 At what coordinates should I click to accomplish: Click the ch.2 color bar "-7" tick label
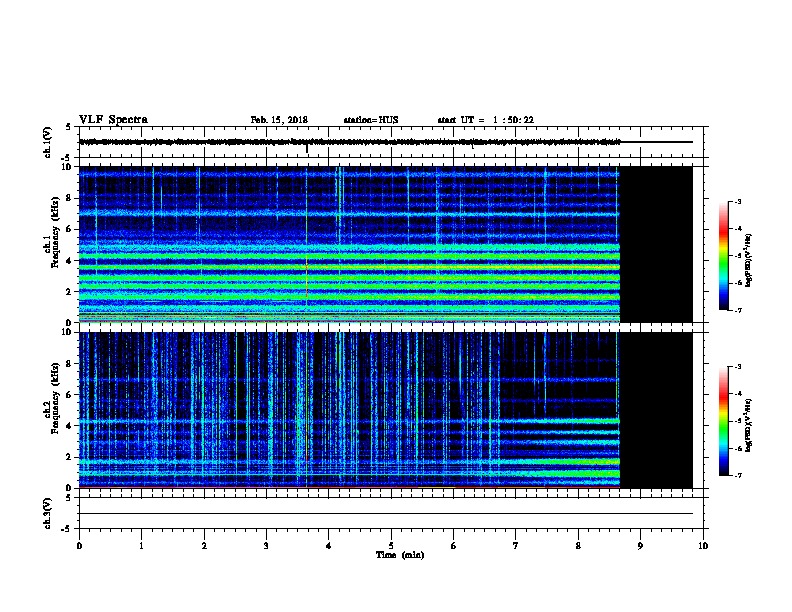click(737, 476)
